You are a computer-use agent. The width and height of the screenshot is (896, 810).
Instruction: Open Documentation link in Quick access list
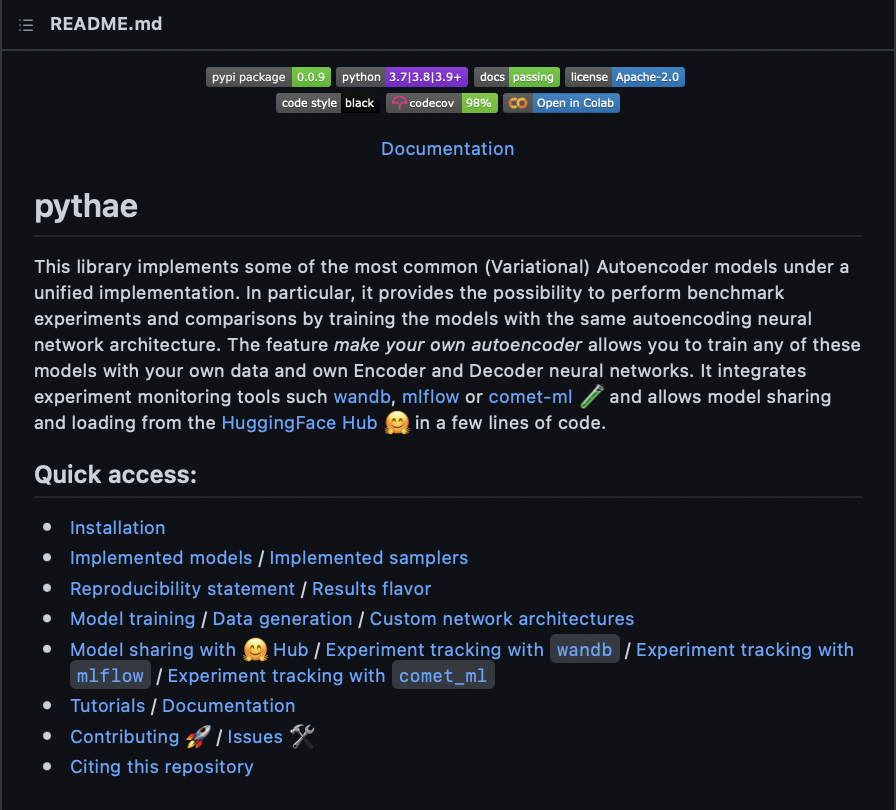[x=229, y=706]
